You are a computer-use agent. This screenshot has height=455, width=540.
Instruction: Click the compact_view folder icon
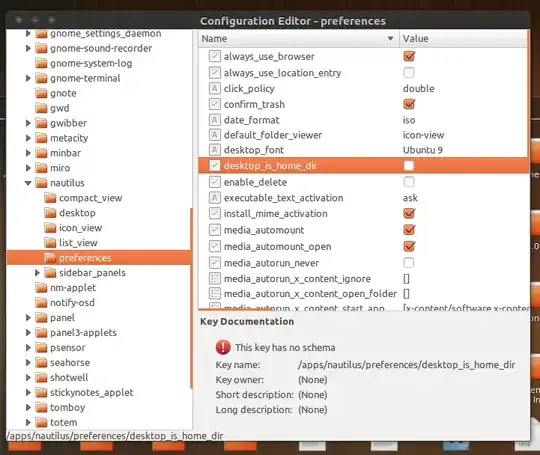(50, 198)
